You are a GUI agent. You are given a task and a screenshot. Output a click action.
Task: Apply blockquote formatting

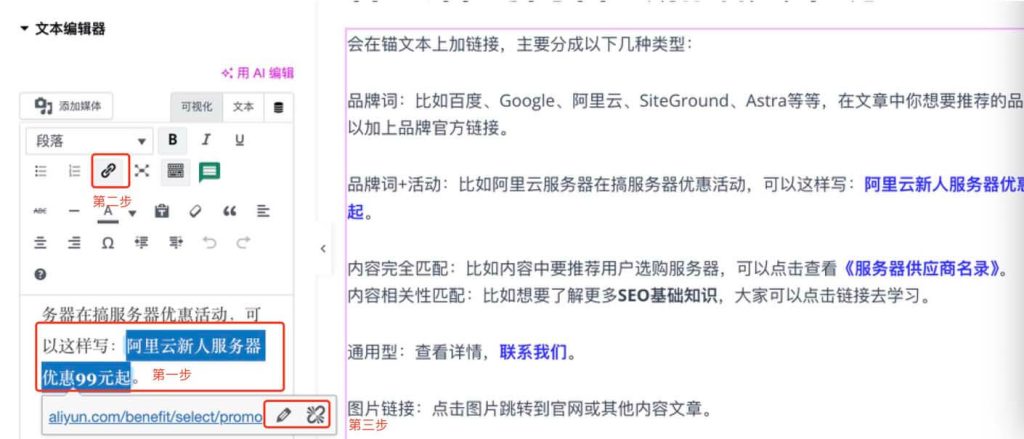pyautogui.click(x=229, y=211)
